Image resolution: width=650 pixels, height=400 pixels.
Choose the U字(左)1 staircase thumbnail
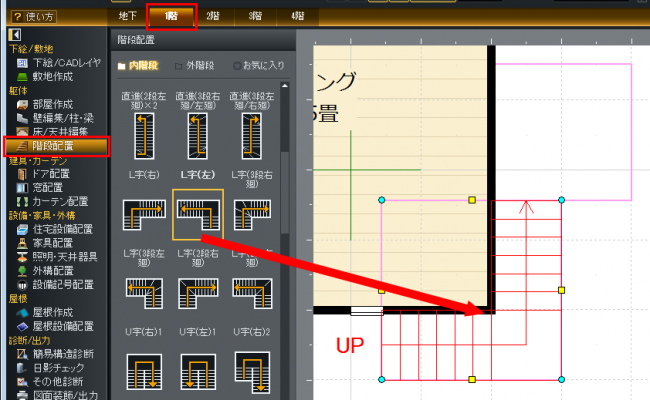[196, 371]
